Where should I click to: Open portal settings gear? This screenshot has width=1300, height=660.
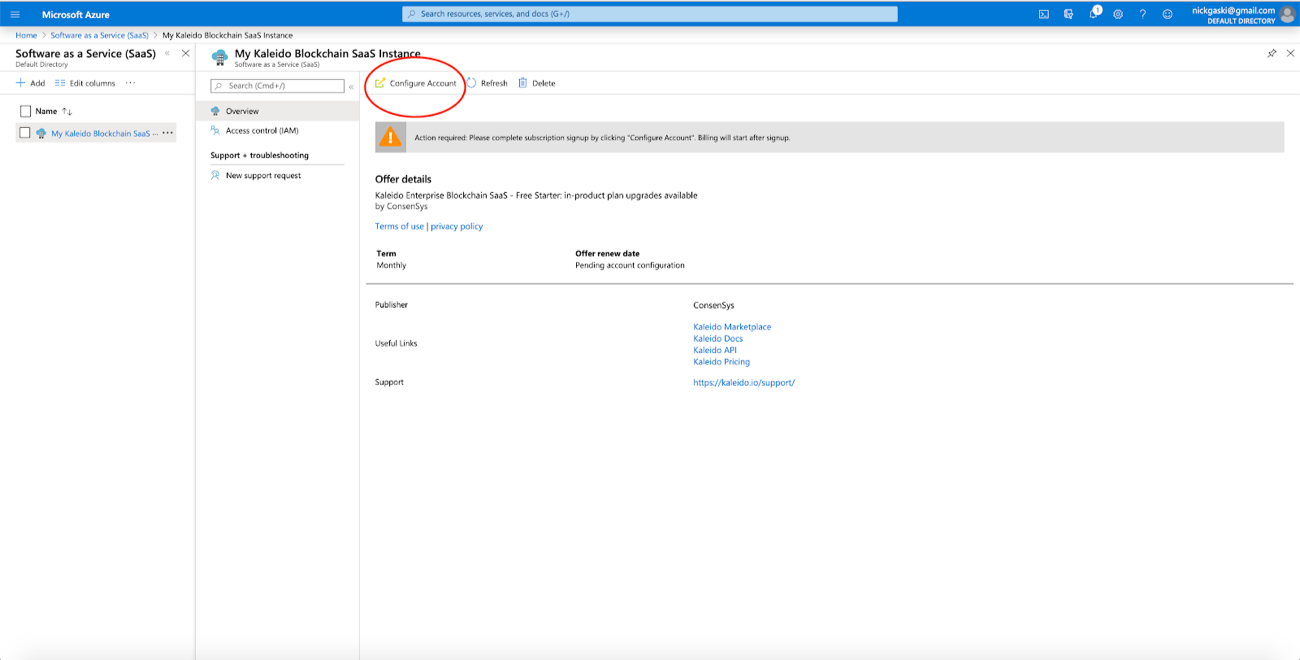[1118, 14]
